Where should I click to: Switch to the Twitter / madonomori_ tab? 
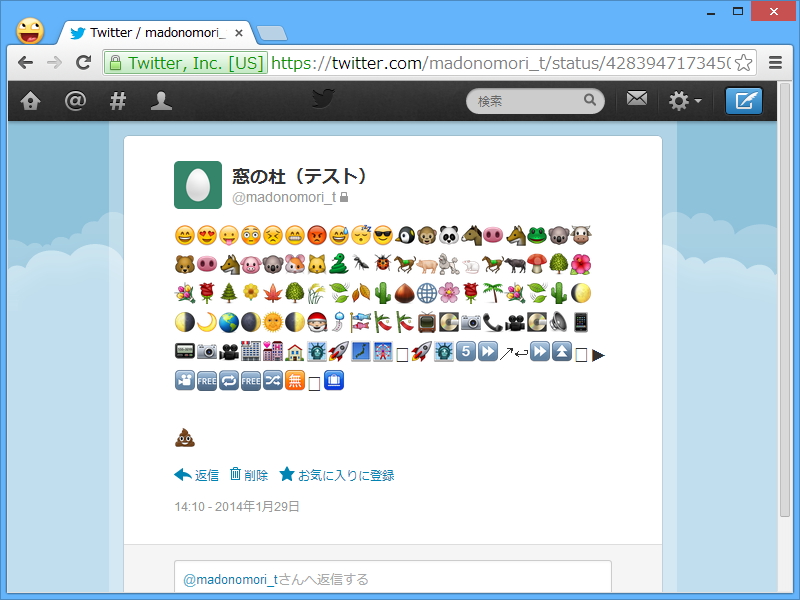point(150,31)
